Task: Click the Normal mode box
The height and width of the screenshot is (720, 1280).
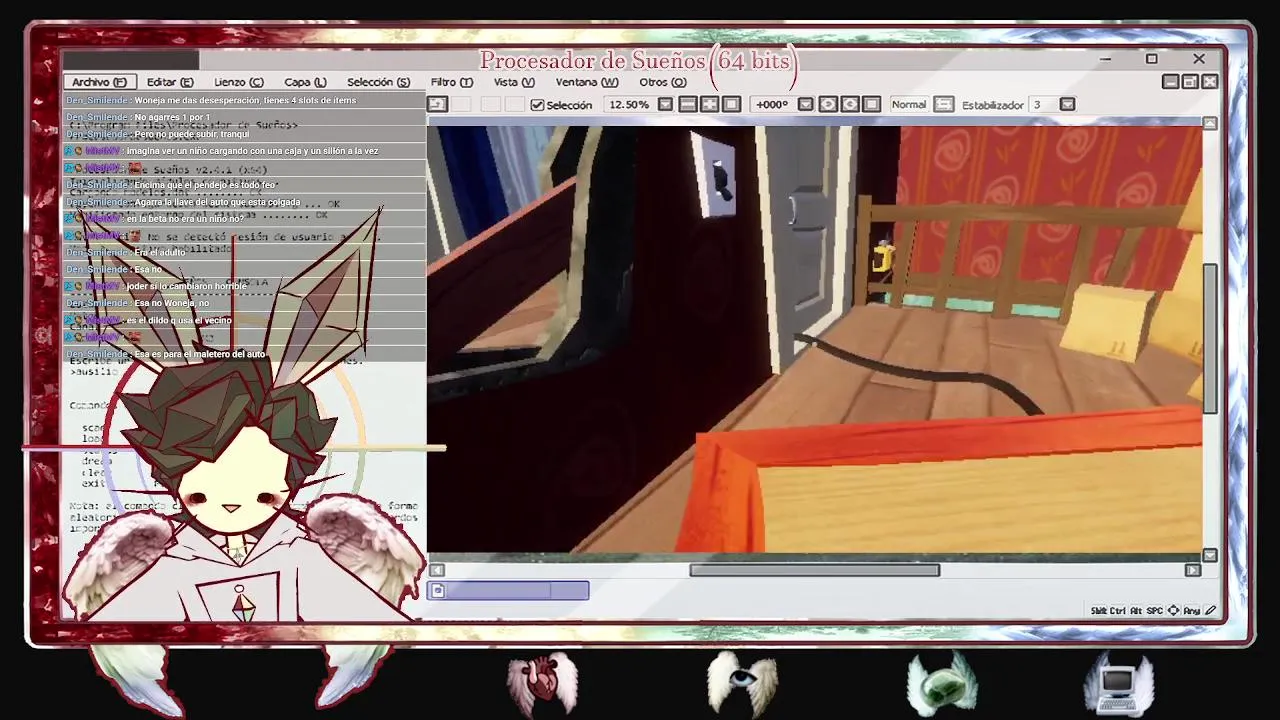Action: click(908, 104)
